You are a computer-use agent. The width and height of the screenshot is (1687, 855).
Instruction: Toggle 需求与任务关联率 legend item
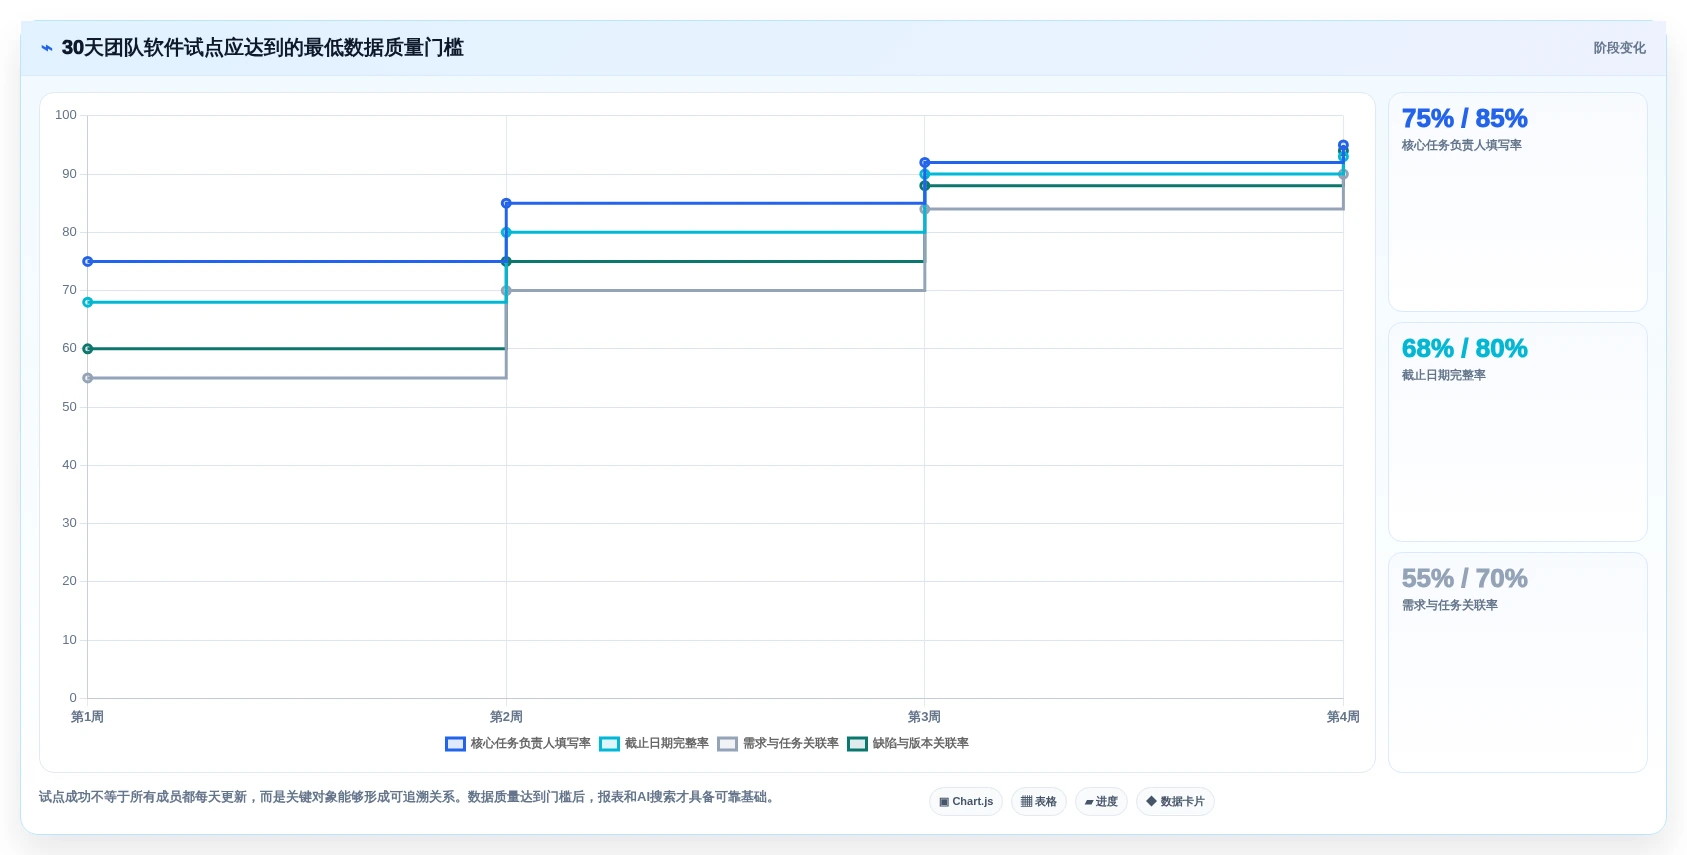pos(778,743)
